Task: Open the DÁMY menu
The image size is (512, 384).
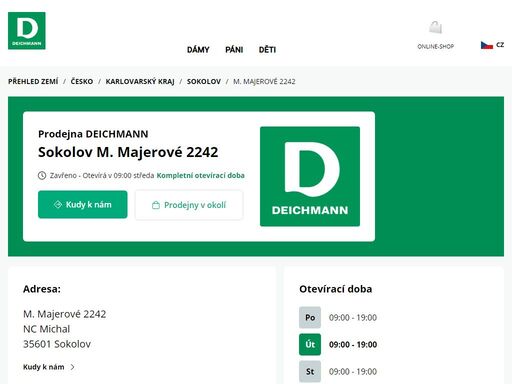Action: (198, 50)
